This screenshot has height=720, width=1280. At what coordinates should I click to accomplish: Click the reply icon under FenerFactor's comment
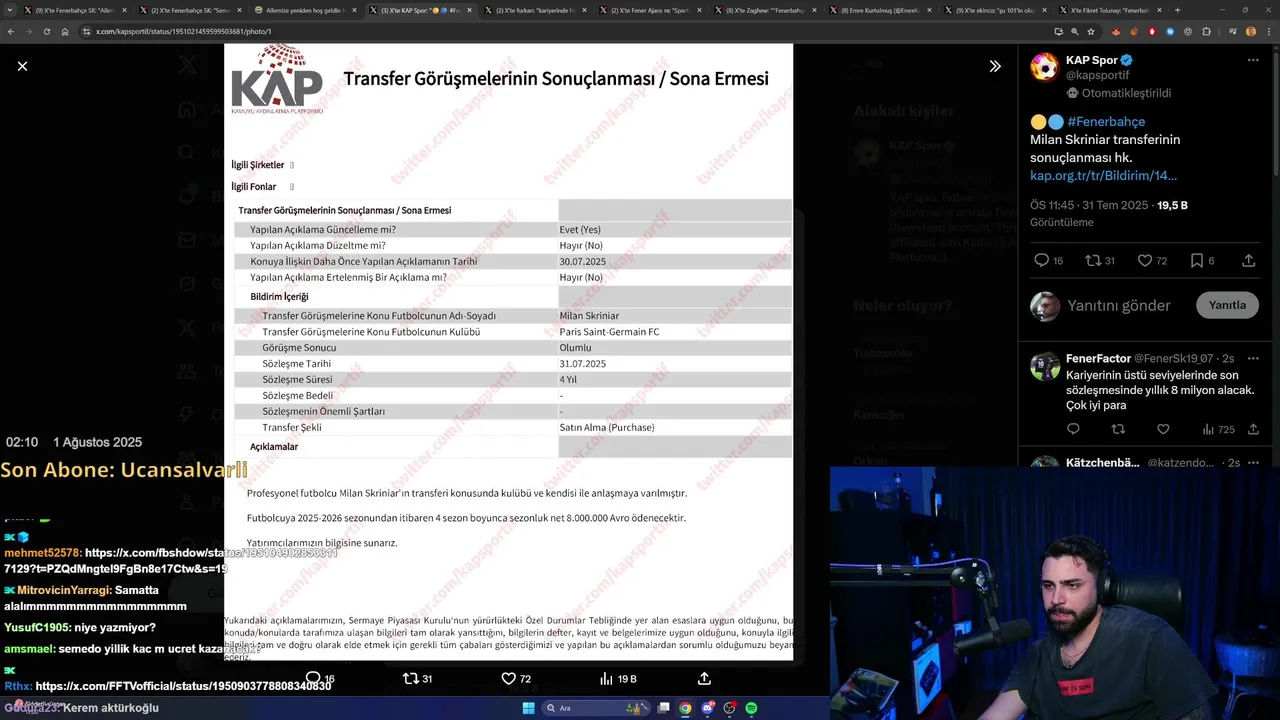(1073, 429)
